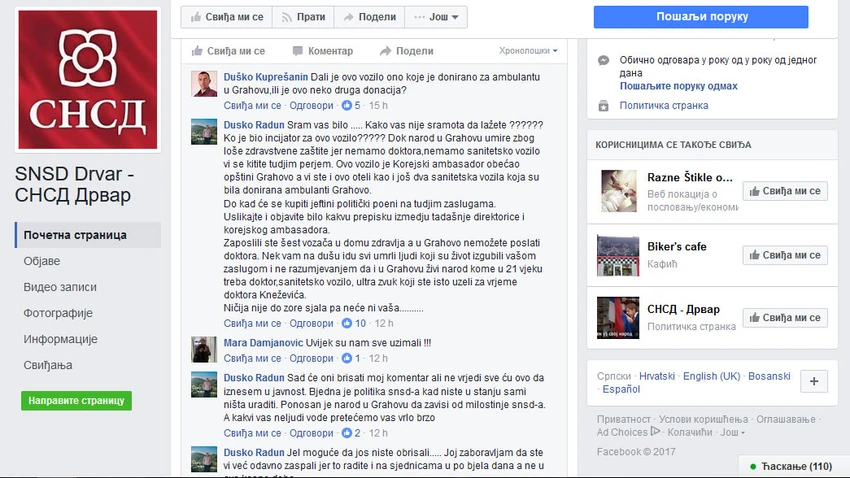Select Видео записи in the sidebar
850x478 pixels.
60,287
